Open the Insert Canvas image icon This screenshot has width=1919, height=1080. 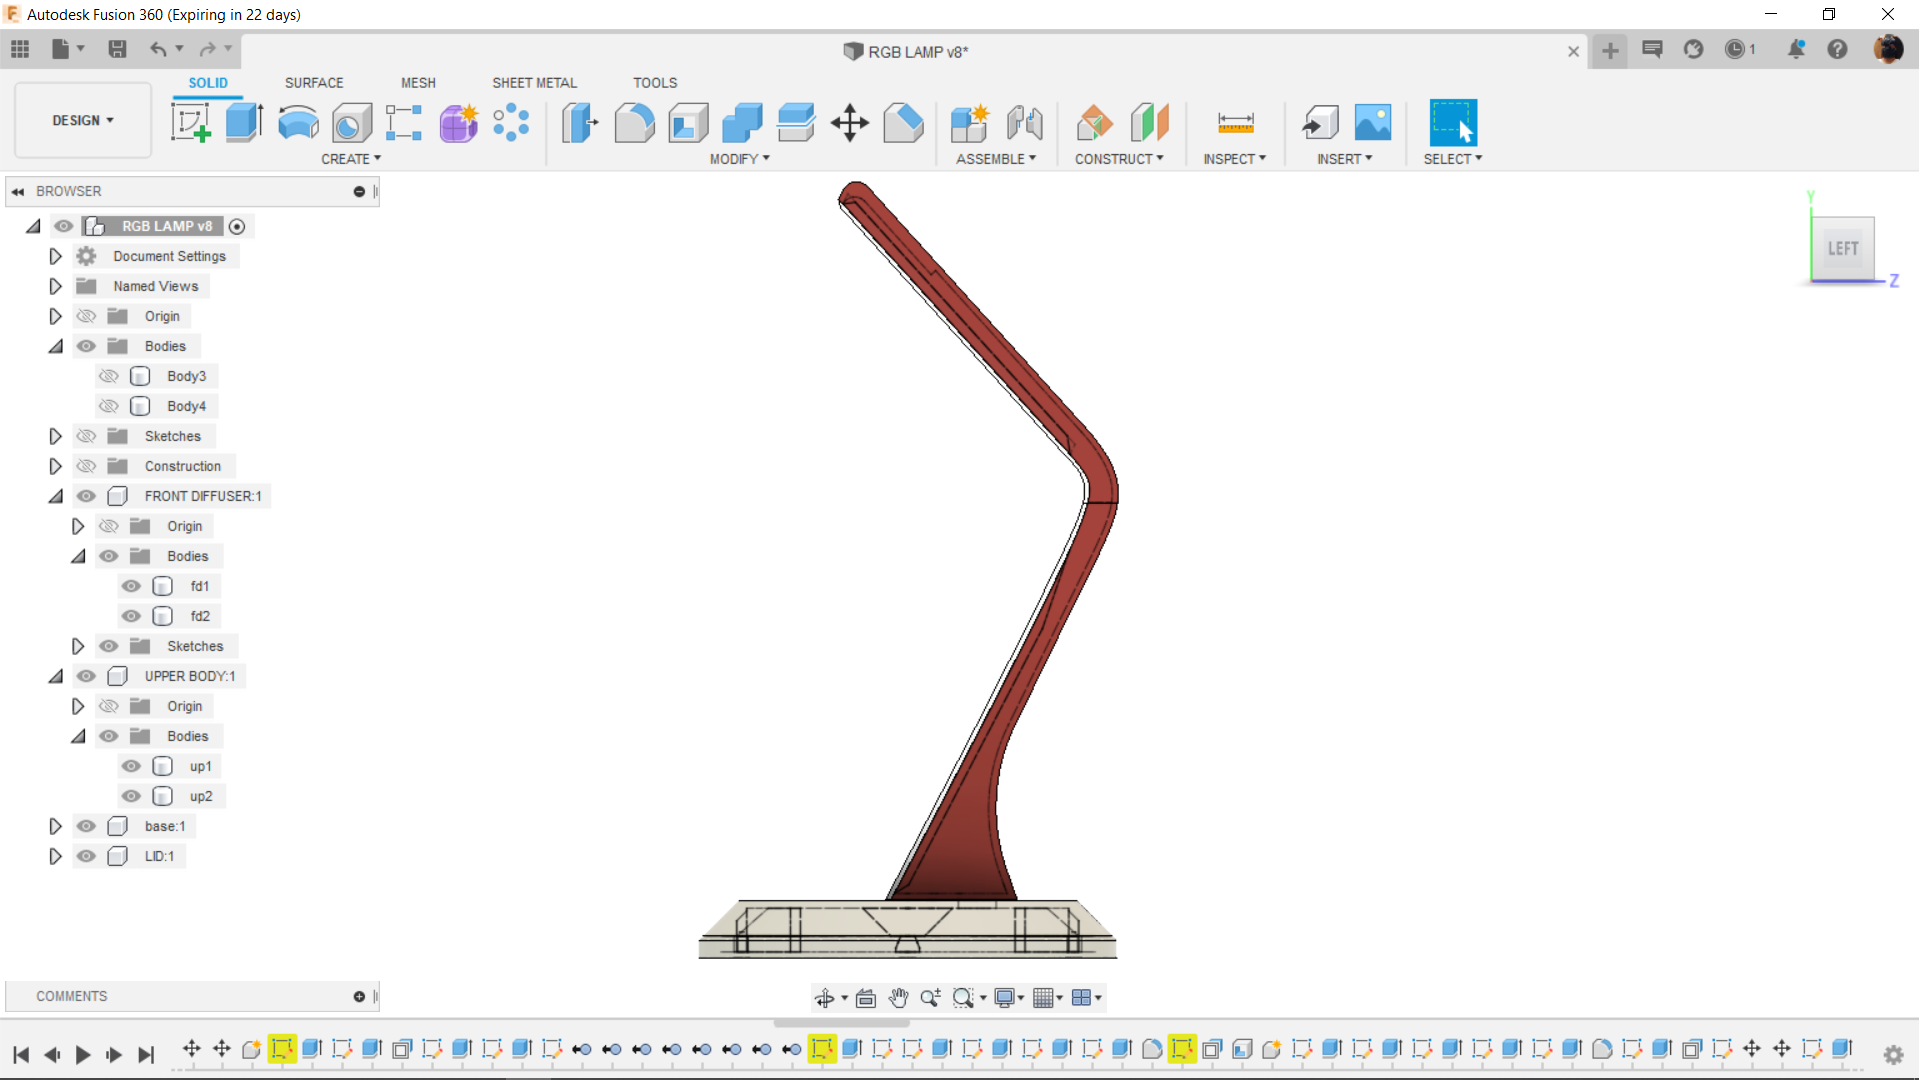[1371, 122]
